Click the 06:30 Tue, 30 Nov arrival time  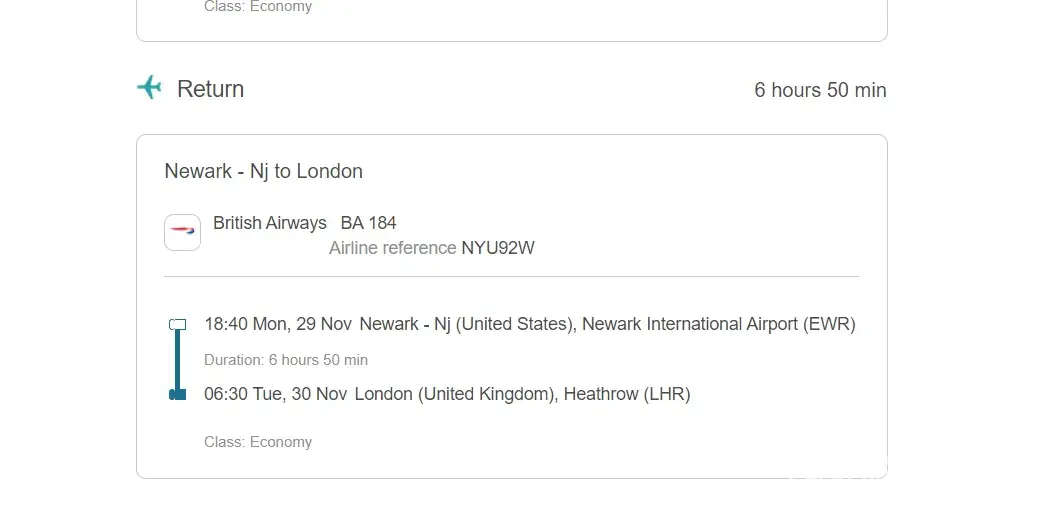click(x=276, y=394)
